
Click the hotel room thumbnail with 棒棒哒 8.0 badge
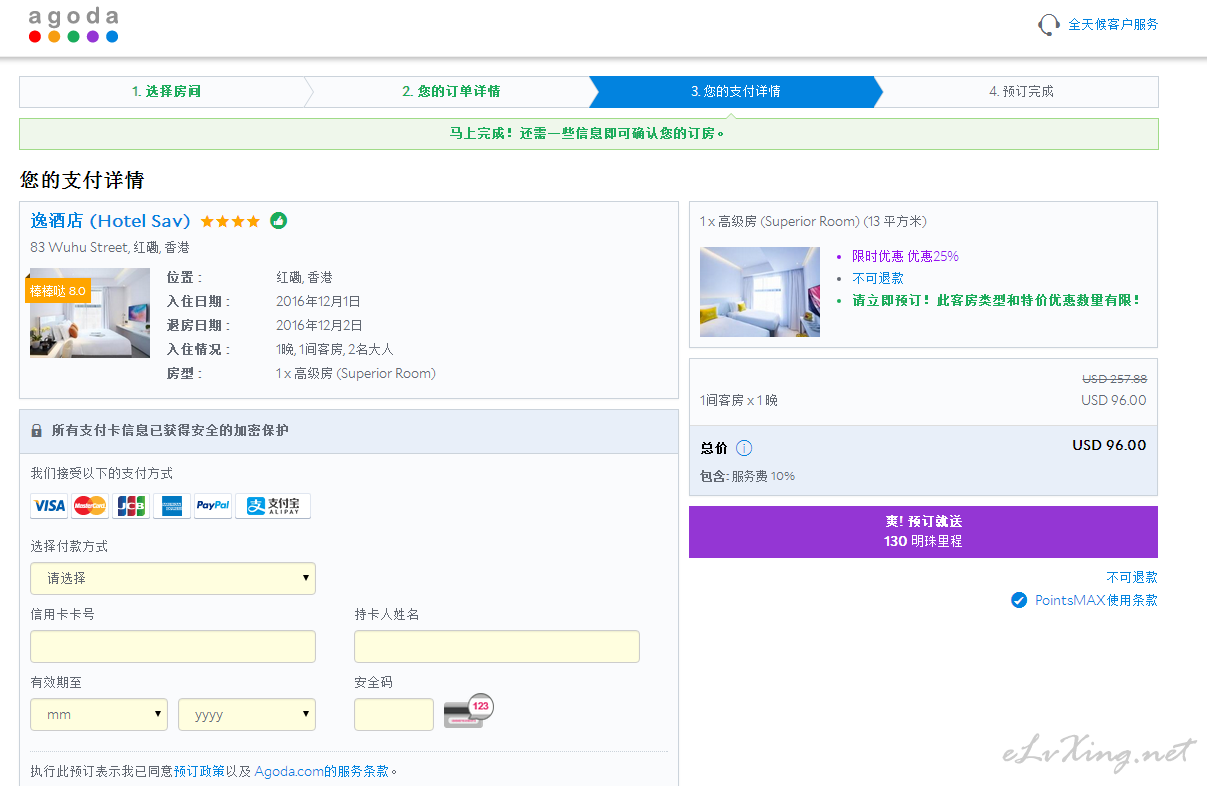(x=90, y=313)
